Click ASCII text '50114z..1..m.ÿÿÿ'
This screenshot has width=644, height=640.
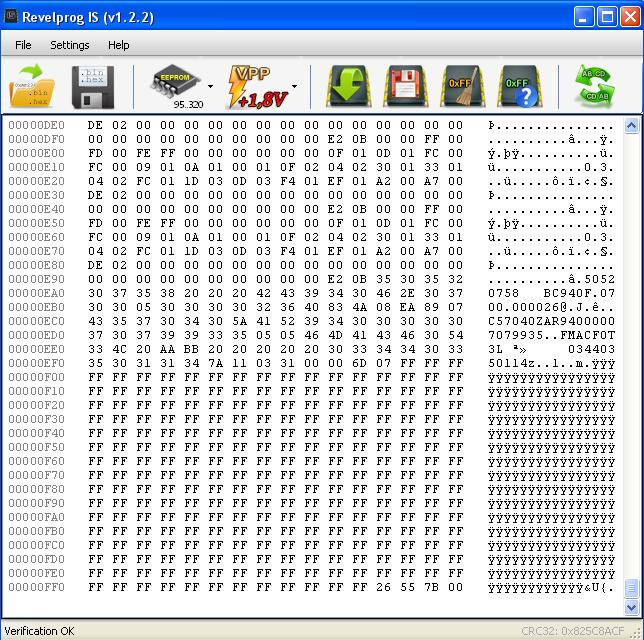(x=551, y=364)
